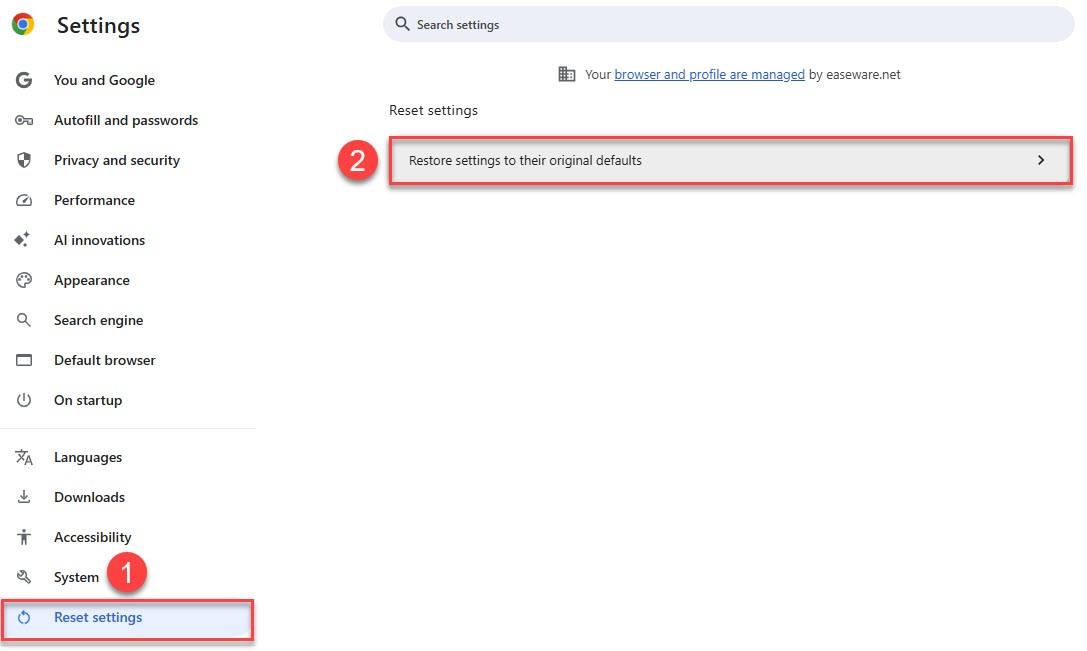
Task: Open the Languages settings section
Action: [x=88, y=457]
